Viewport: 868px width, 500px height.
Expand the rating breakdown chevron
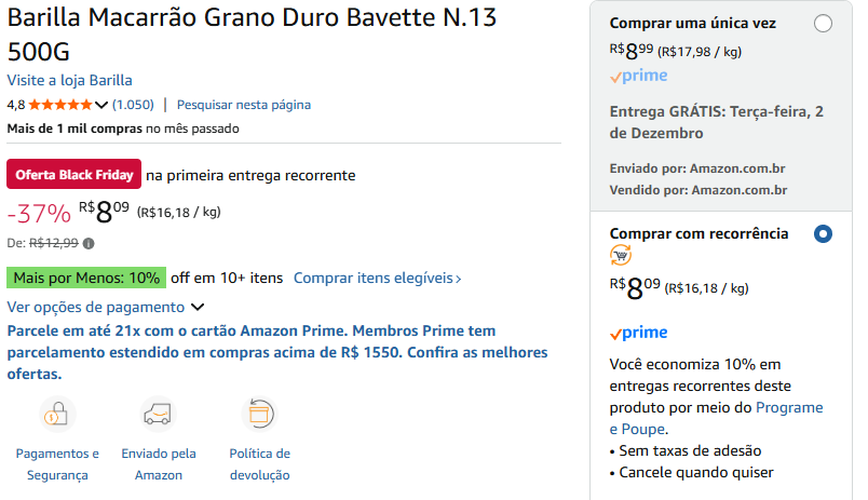[101, 104]
